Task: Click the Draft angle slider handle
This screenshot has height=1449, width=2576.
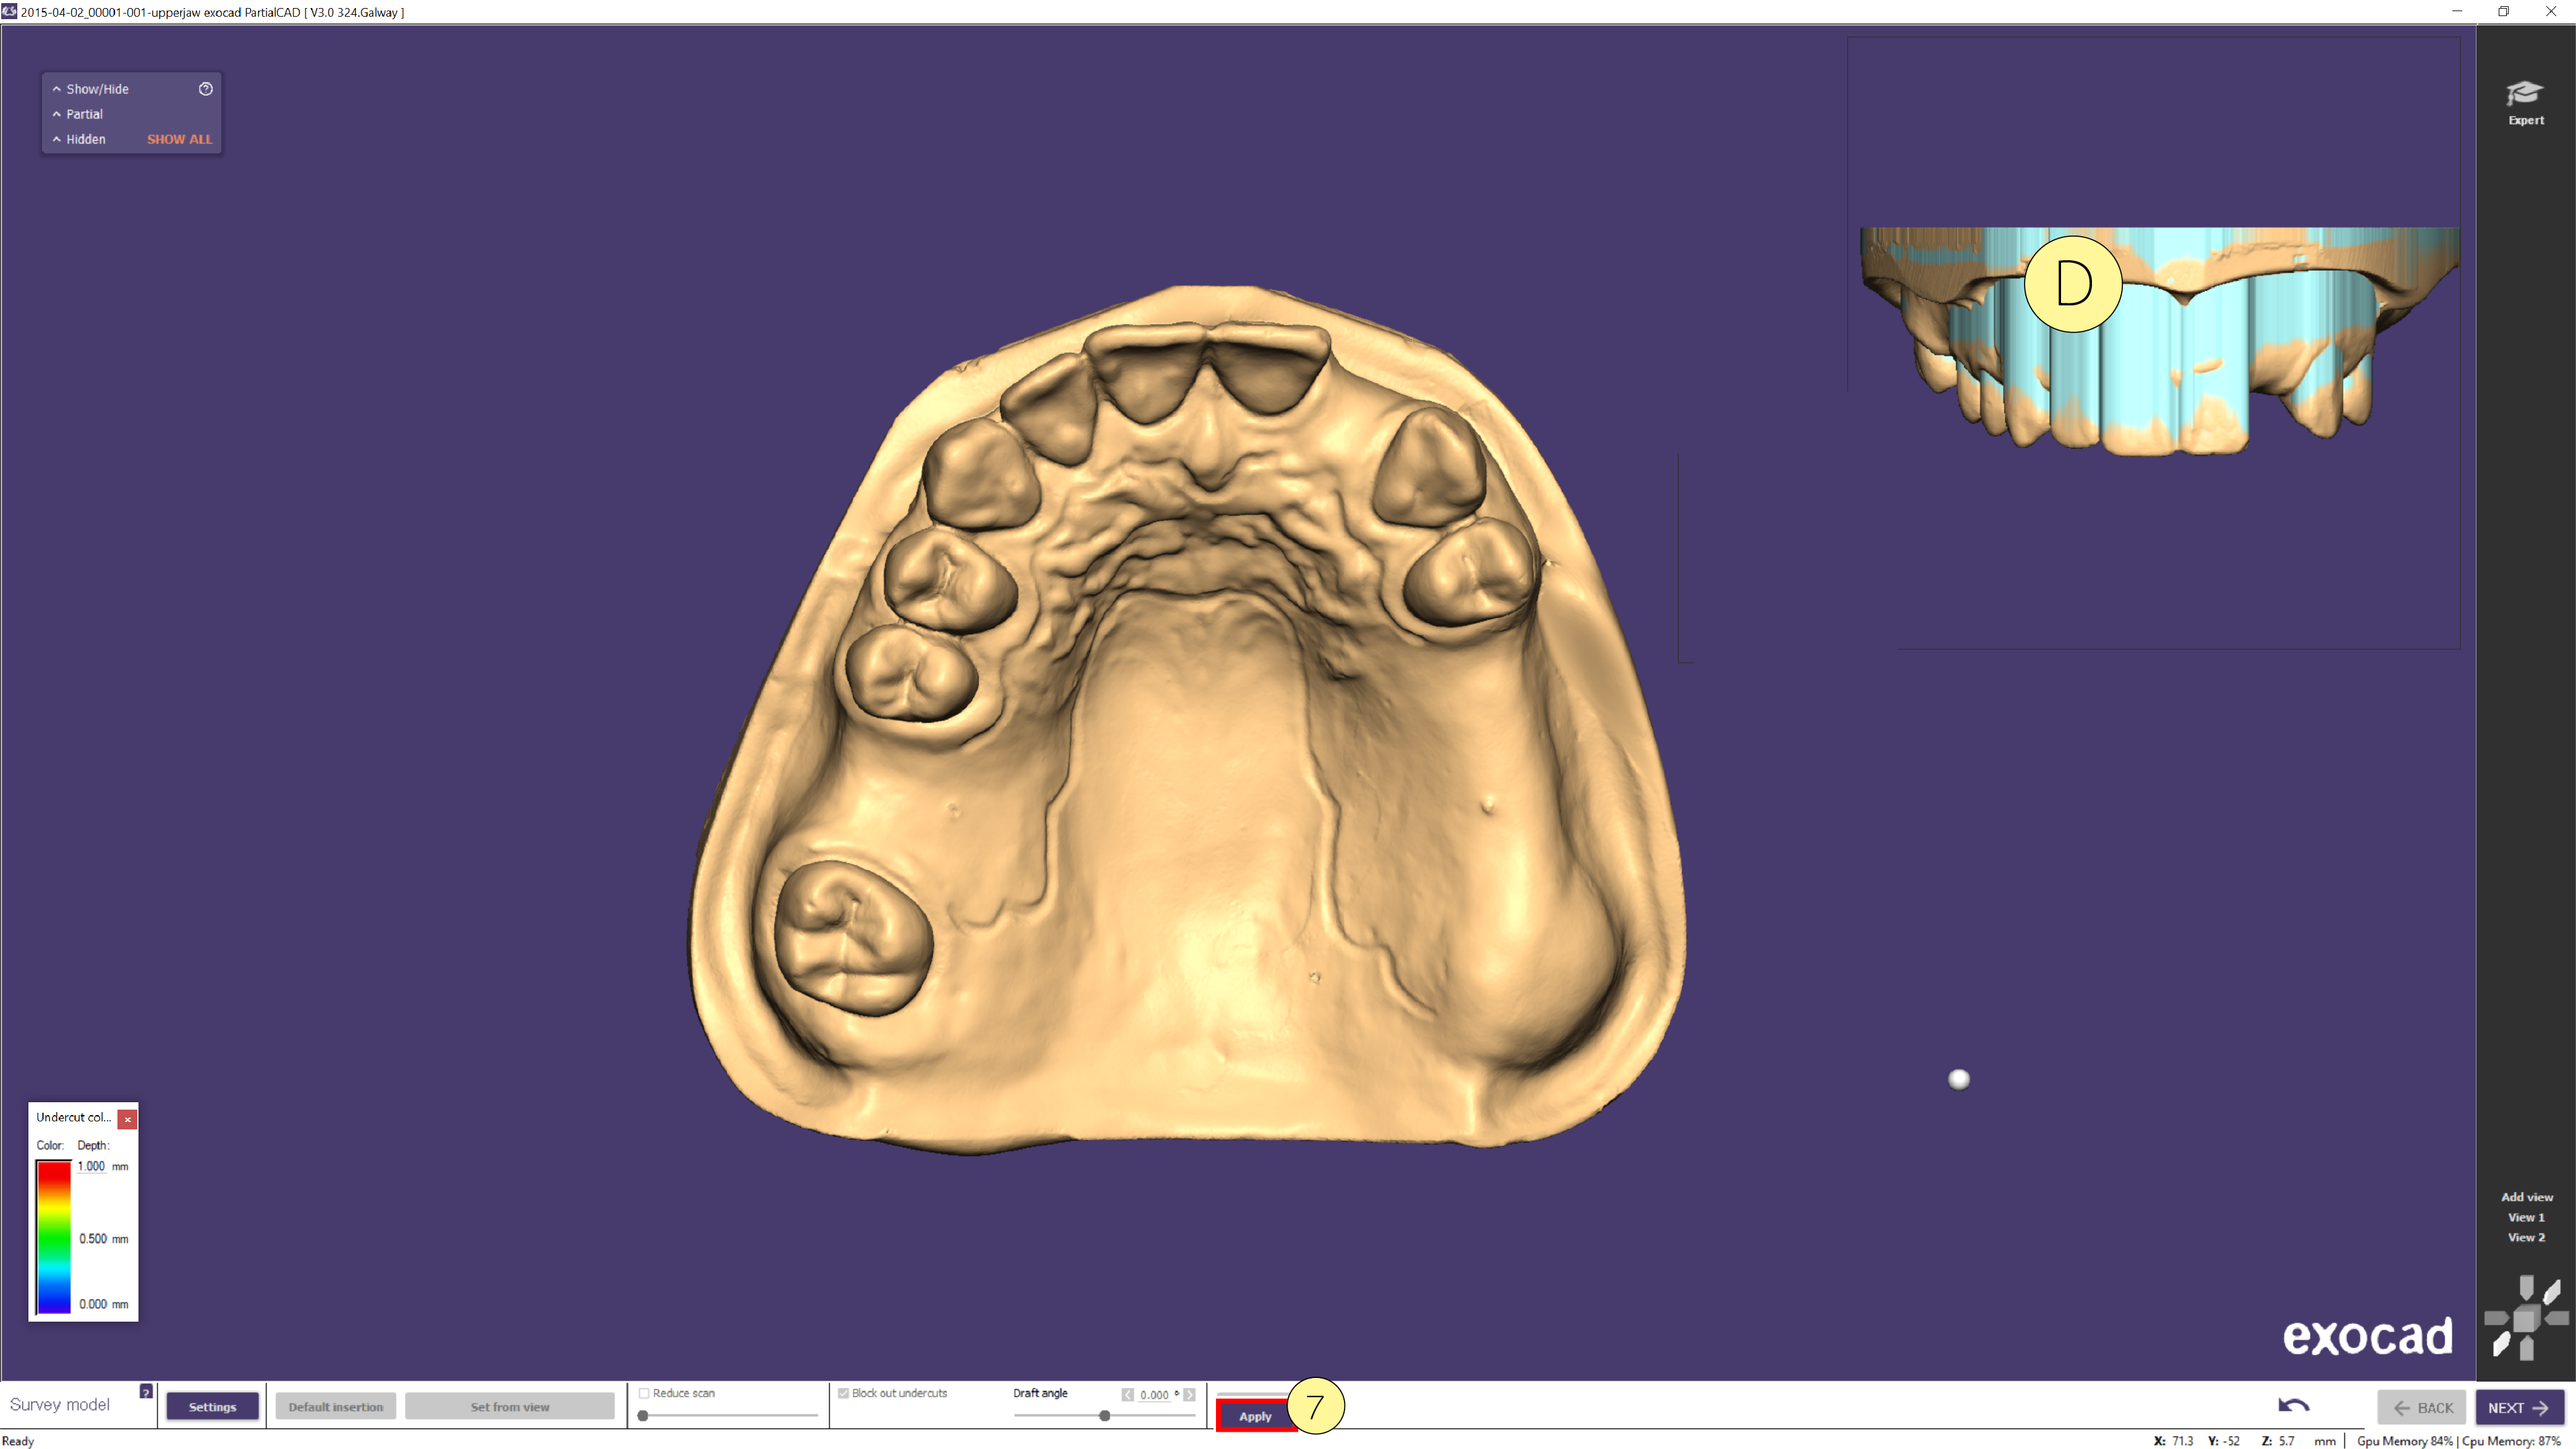Action: coord(1104,1415)
